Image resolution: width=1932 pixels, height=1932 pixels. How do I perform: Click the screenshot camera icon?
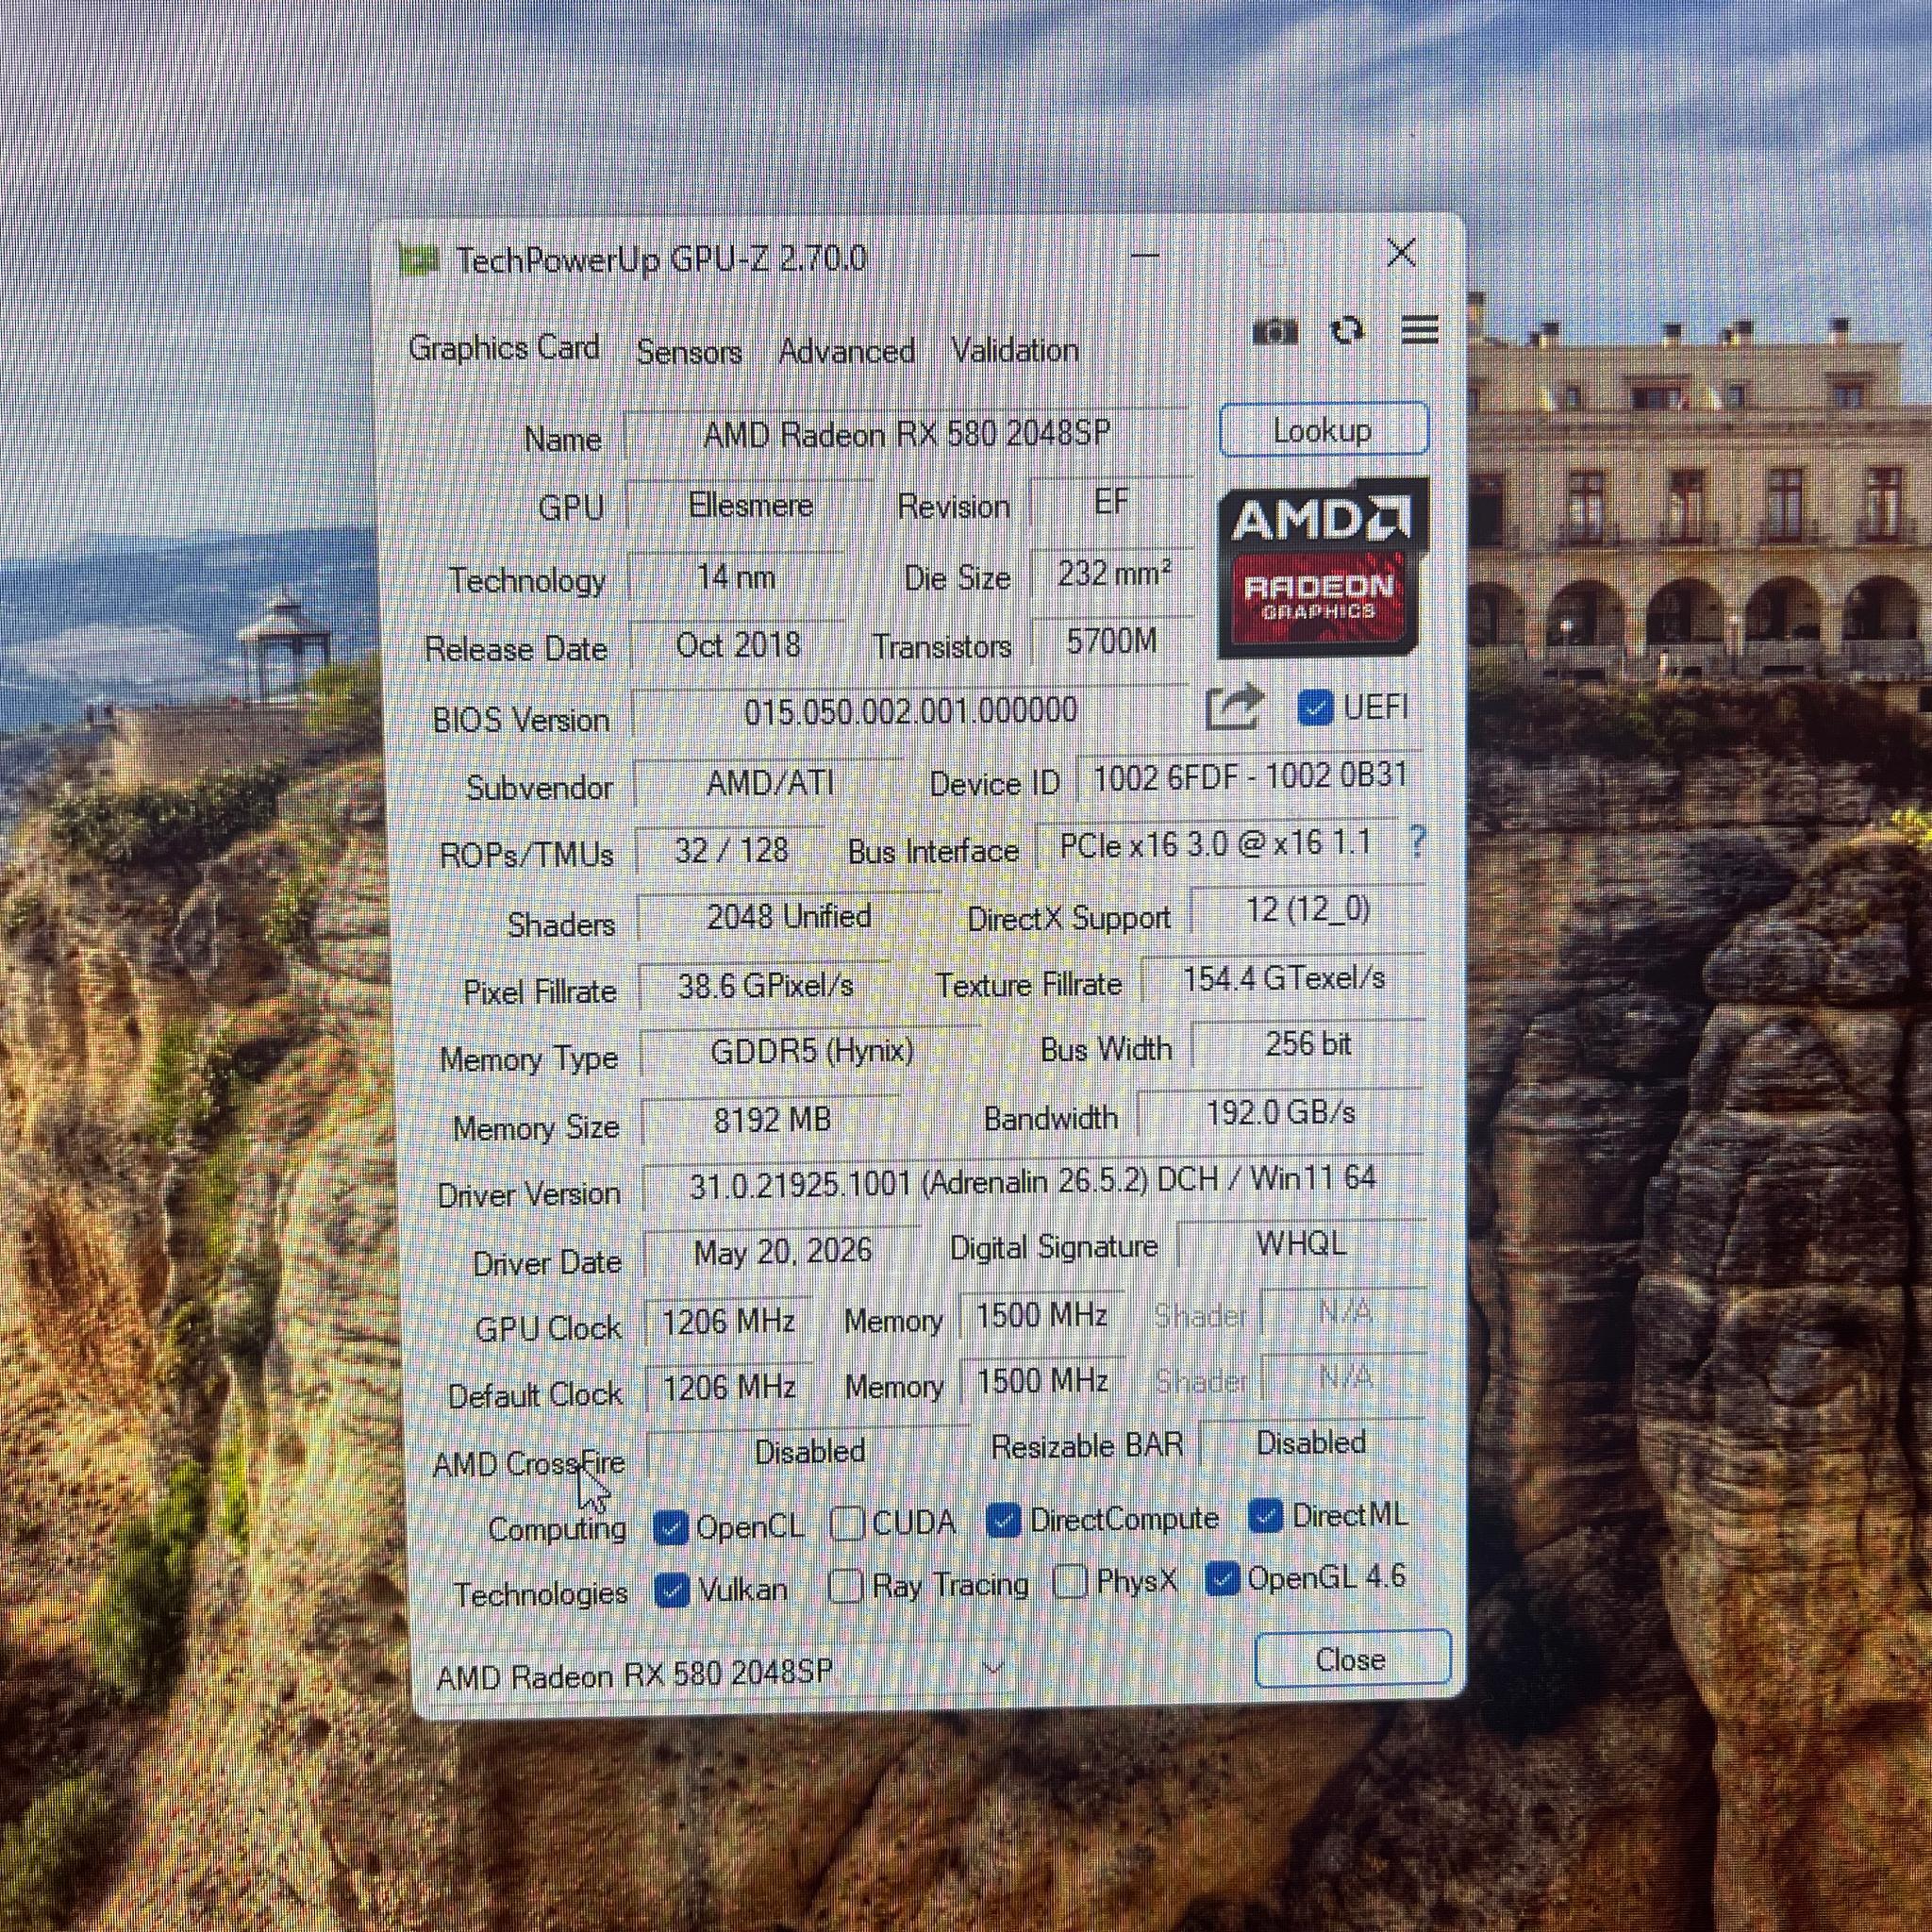[1275, 331]
